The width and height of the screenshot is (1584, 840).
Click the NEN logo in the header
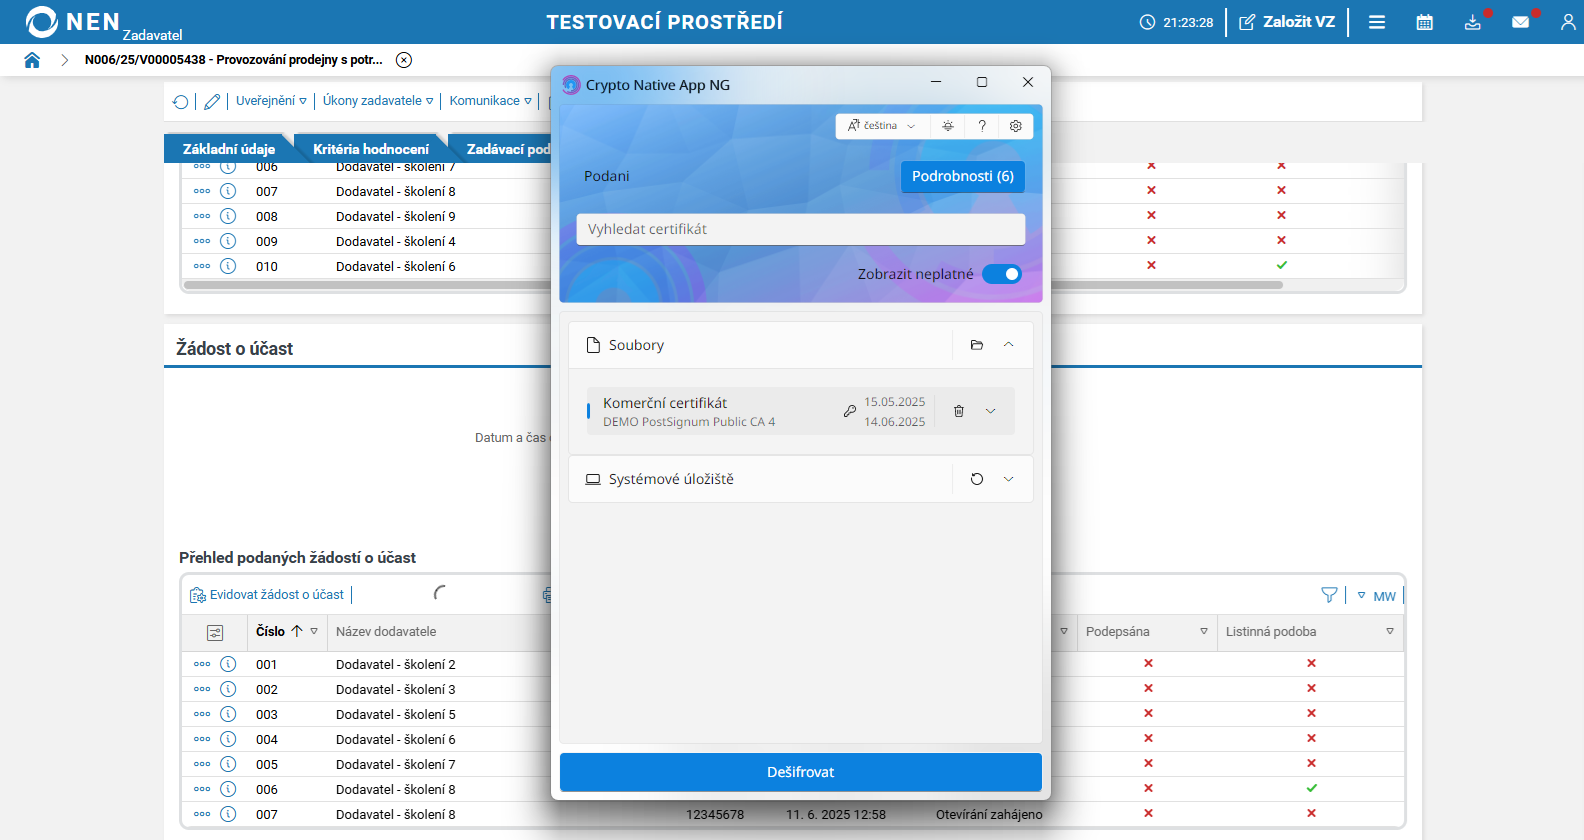(x=73, y=22)
